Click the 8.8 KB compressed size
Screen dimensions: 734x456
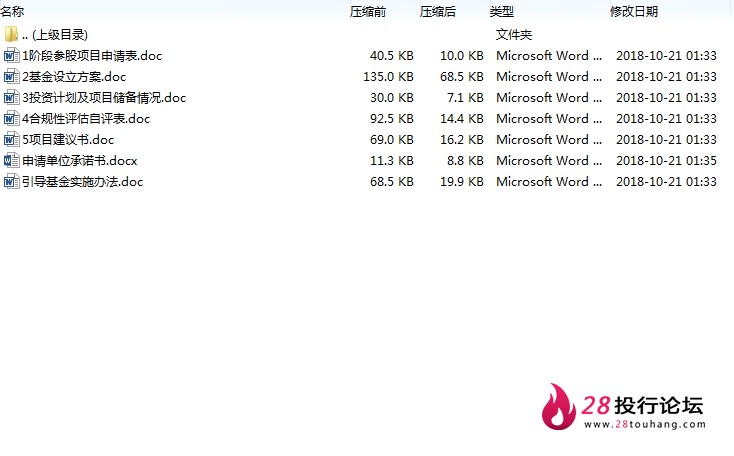pyautogui.click(x=465, y=161)
